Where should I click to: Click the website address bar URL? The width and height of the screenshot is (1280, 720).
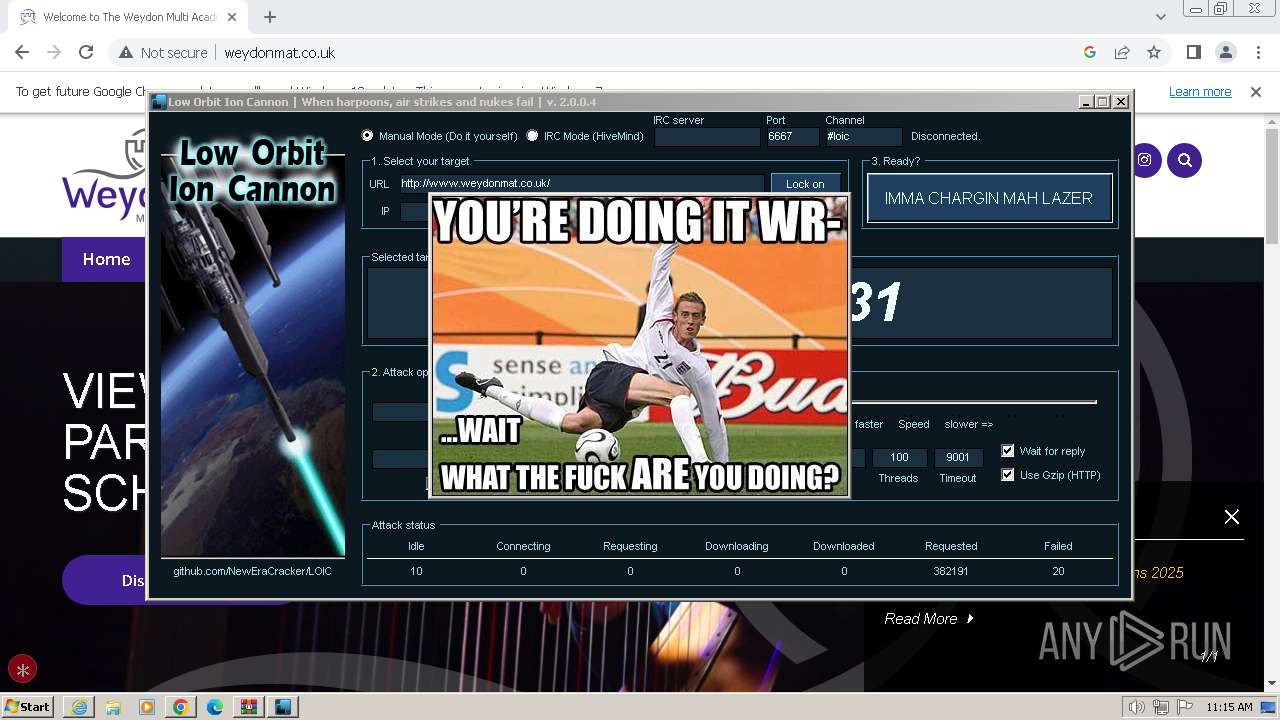tap(279, 53)
